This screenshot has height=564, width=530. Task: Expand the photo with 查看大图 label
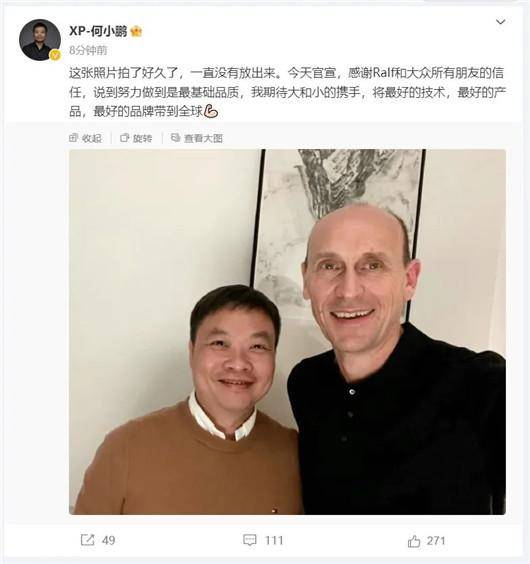203,138
